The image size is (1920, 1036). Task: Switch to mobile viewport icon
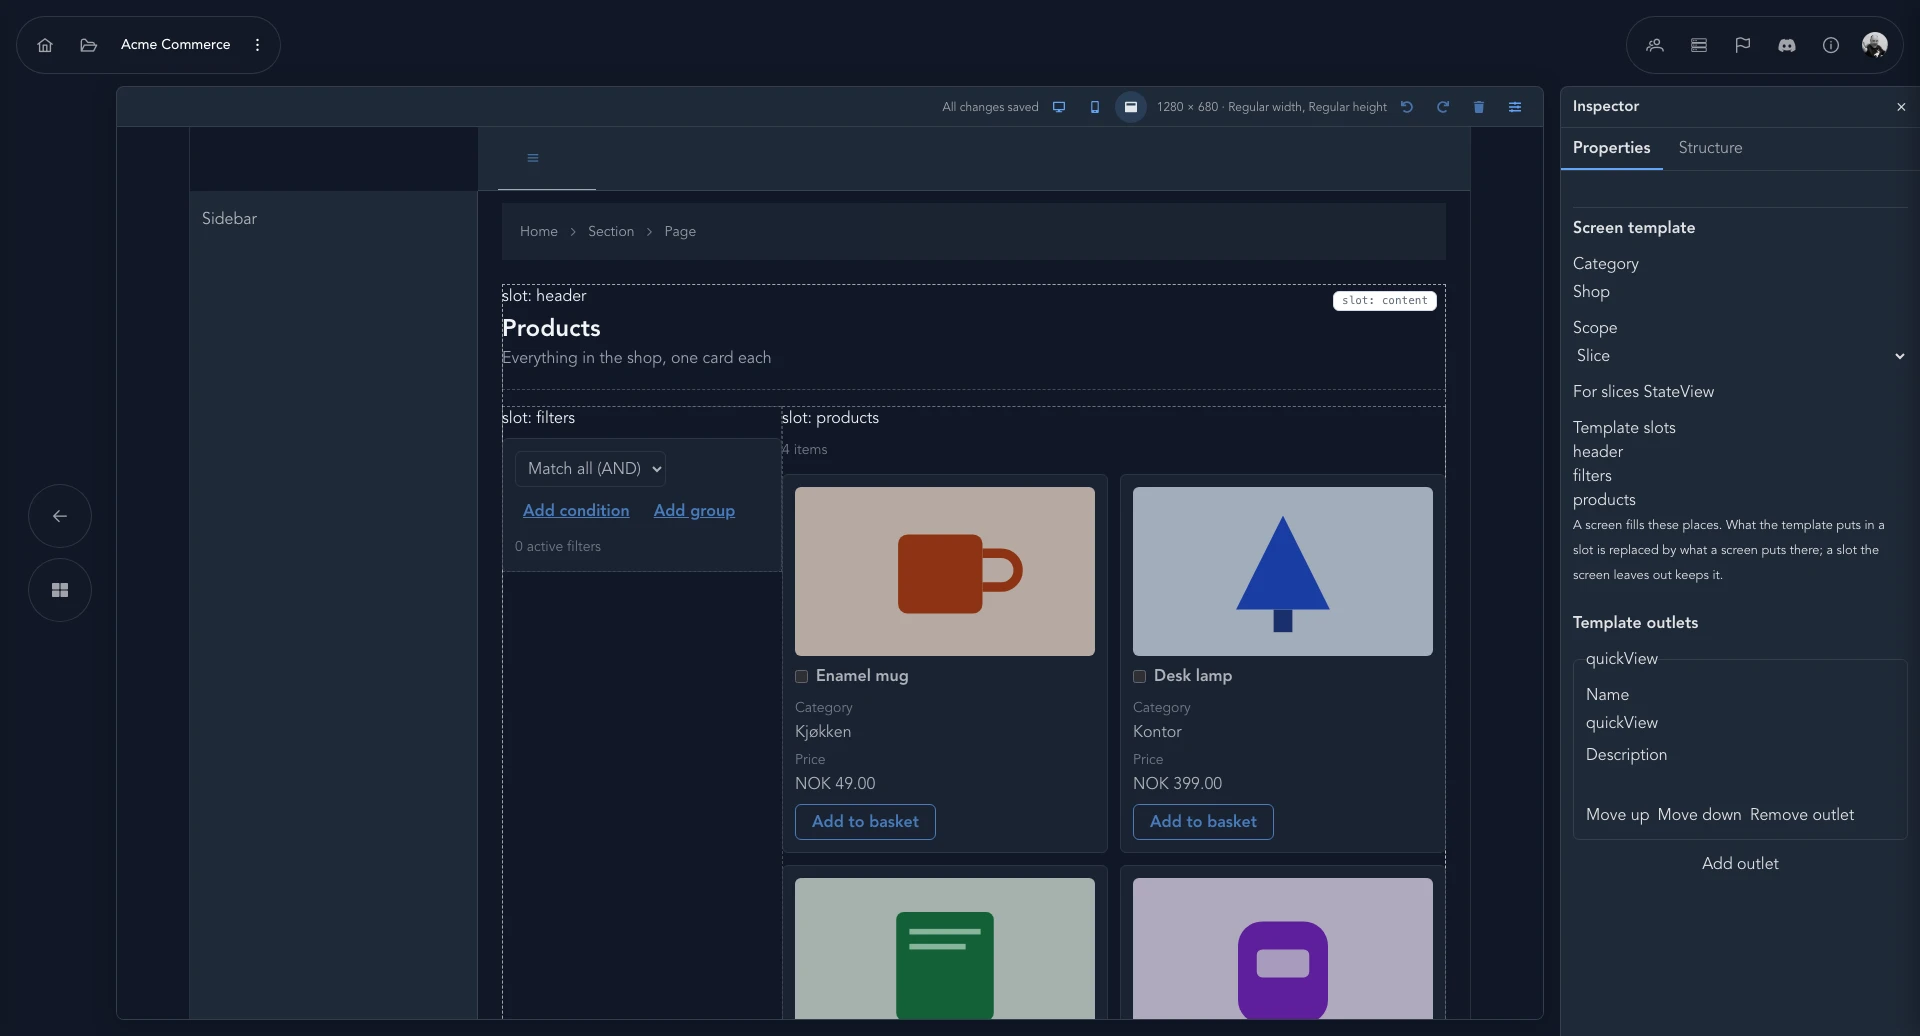pyautogui.click(x=1095, y=107)
